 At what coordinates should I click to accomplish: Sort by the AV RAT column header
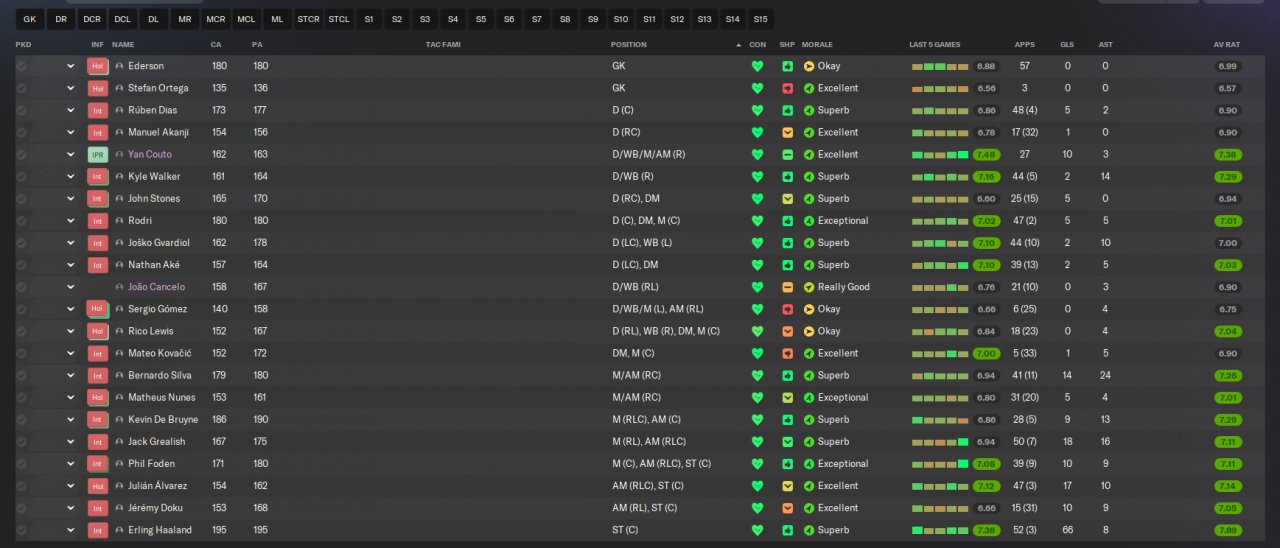click(x=1227, y=45)
